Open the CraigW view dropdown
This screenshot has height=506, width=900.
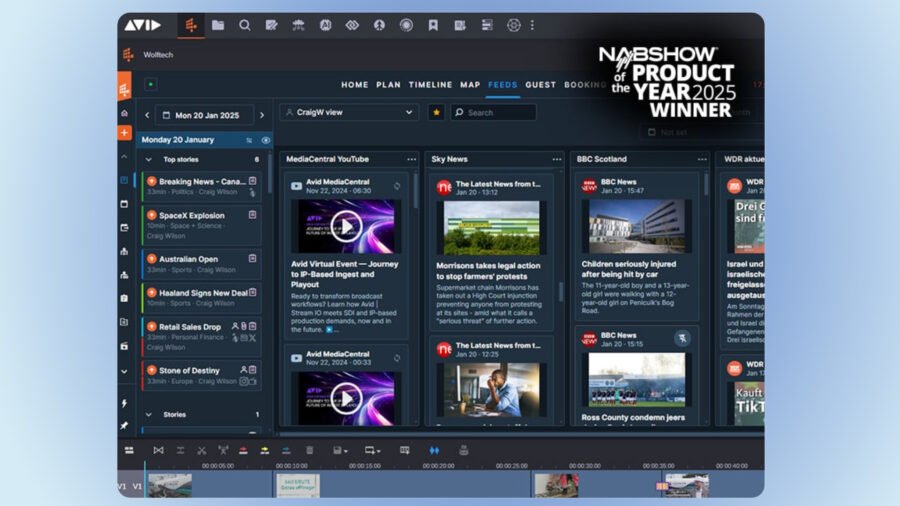pos(349,113)
